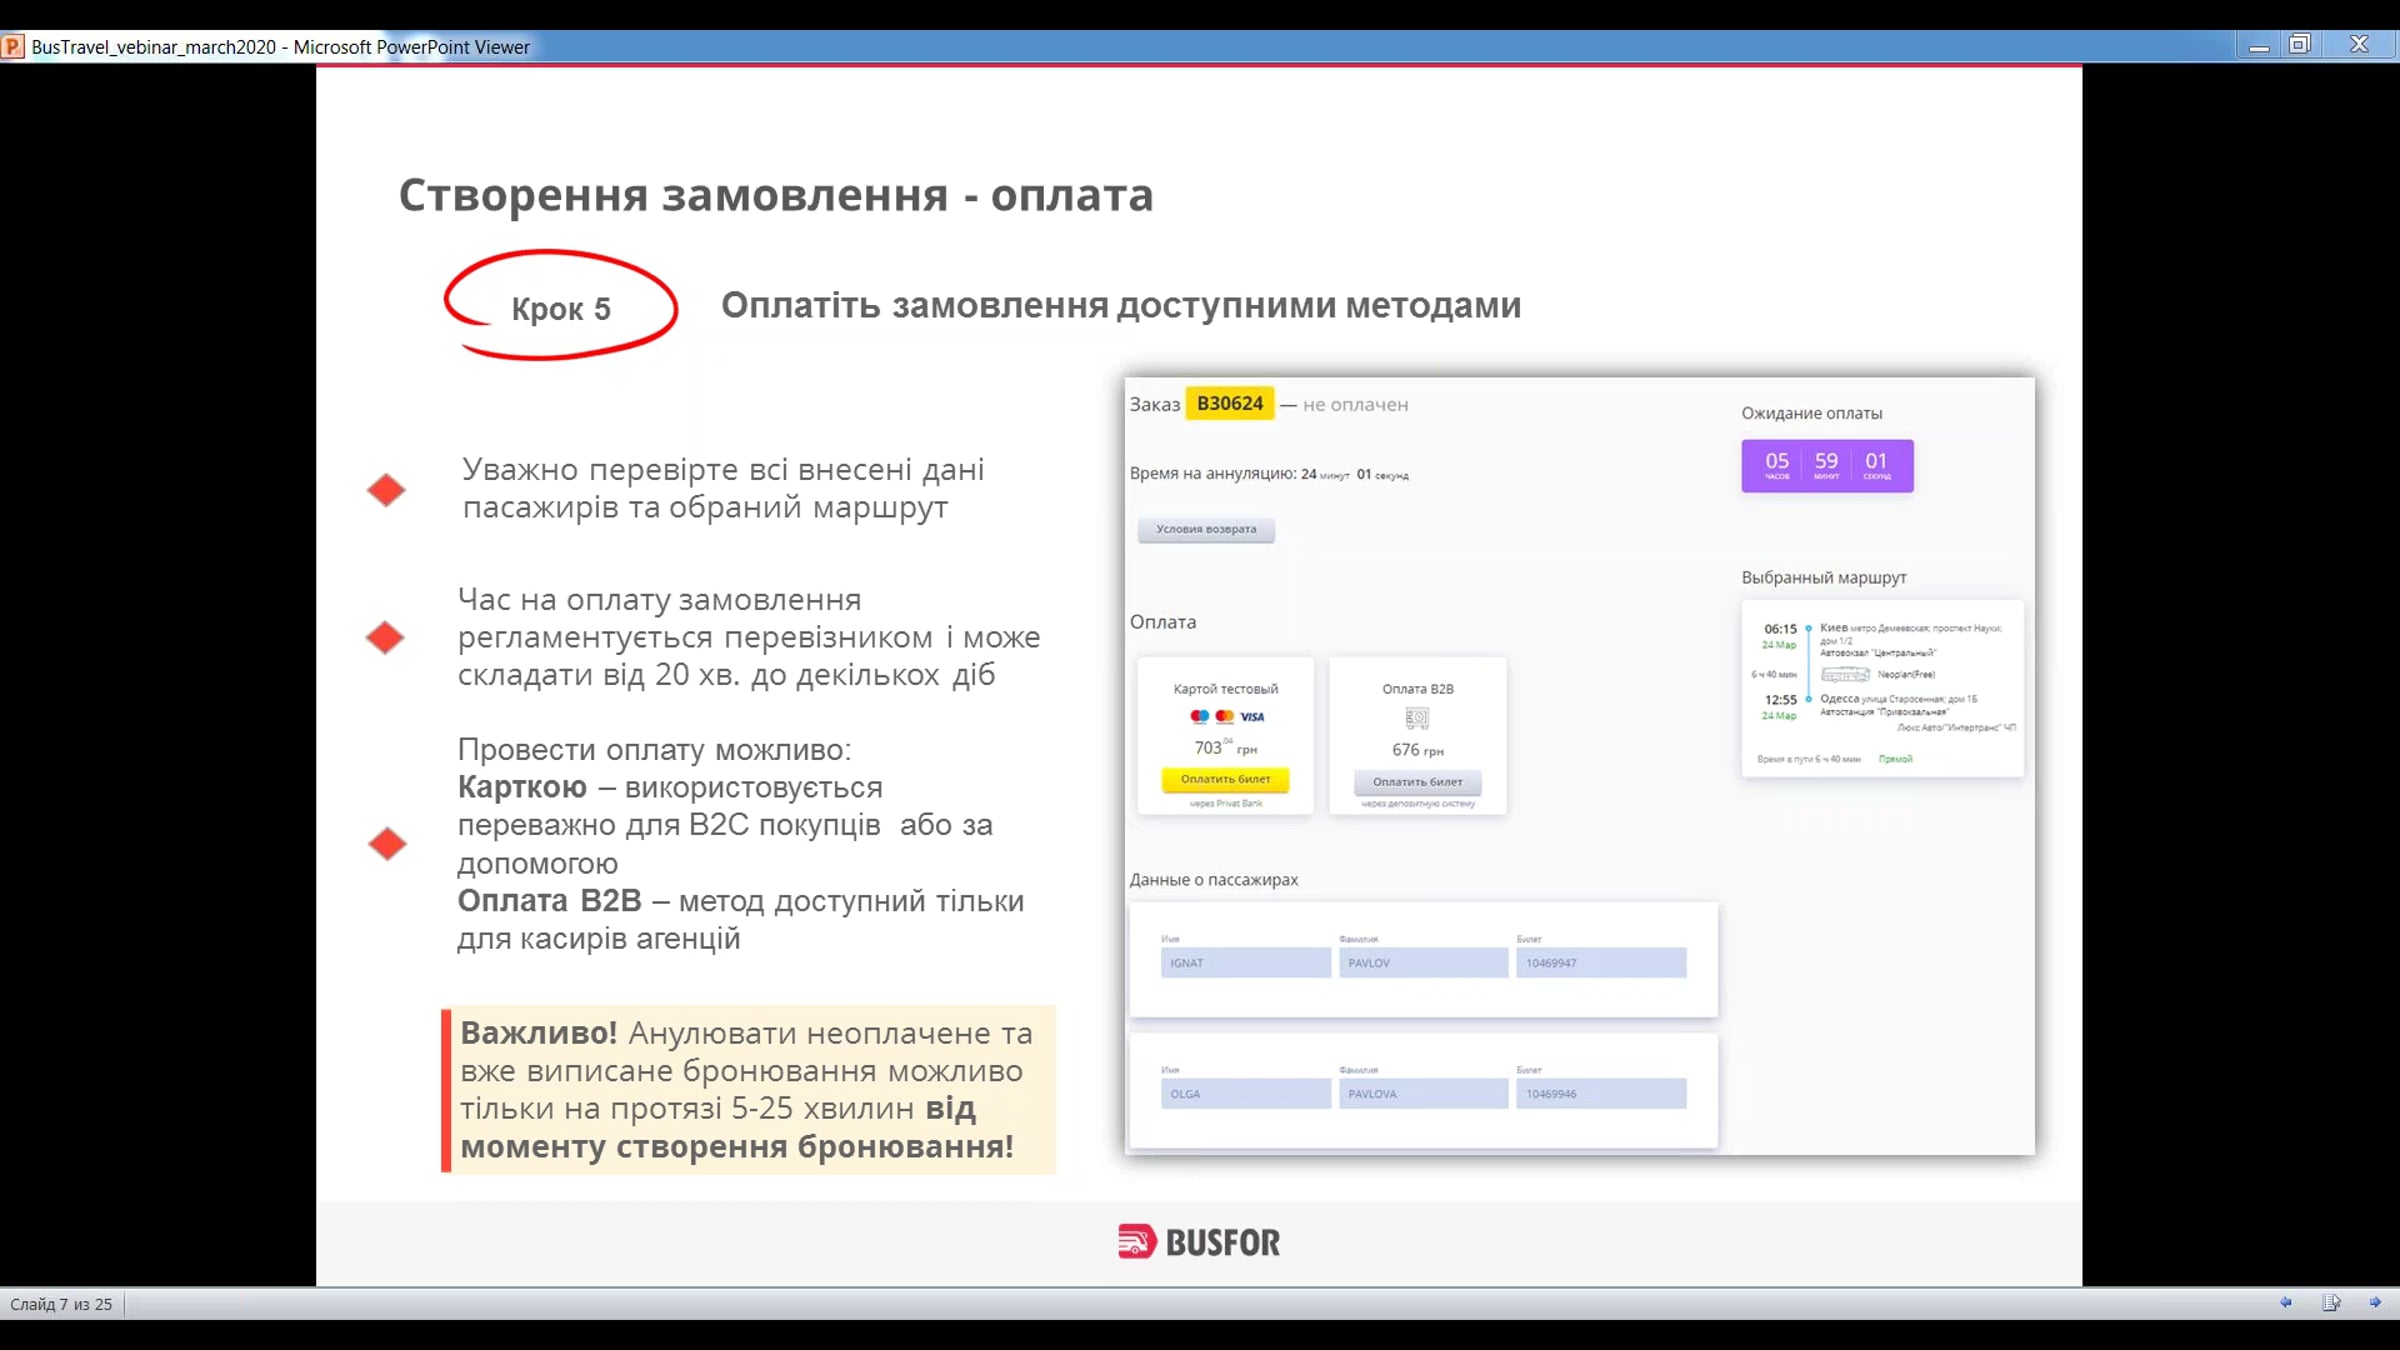The width and height of the screenshot is (2400, 1350).
Task: Click the yellow 'Оплатить билет' card button
Action: pyautogui.click(x=1225, y=779)
